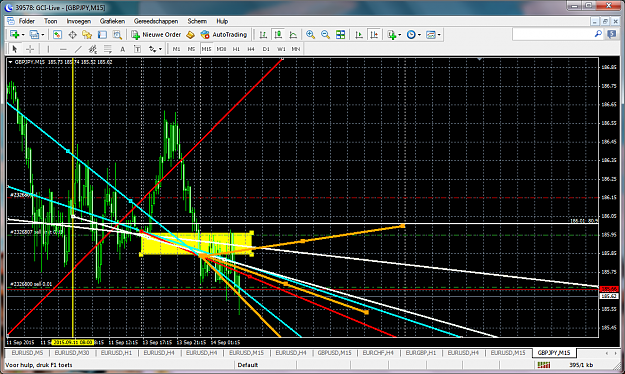Image resolution: width=625 pixels, height=374 pixels.
Task: Open the Hulp menu
Action: pos(222,21)
